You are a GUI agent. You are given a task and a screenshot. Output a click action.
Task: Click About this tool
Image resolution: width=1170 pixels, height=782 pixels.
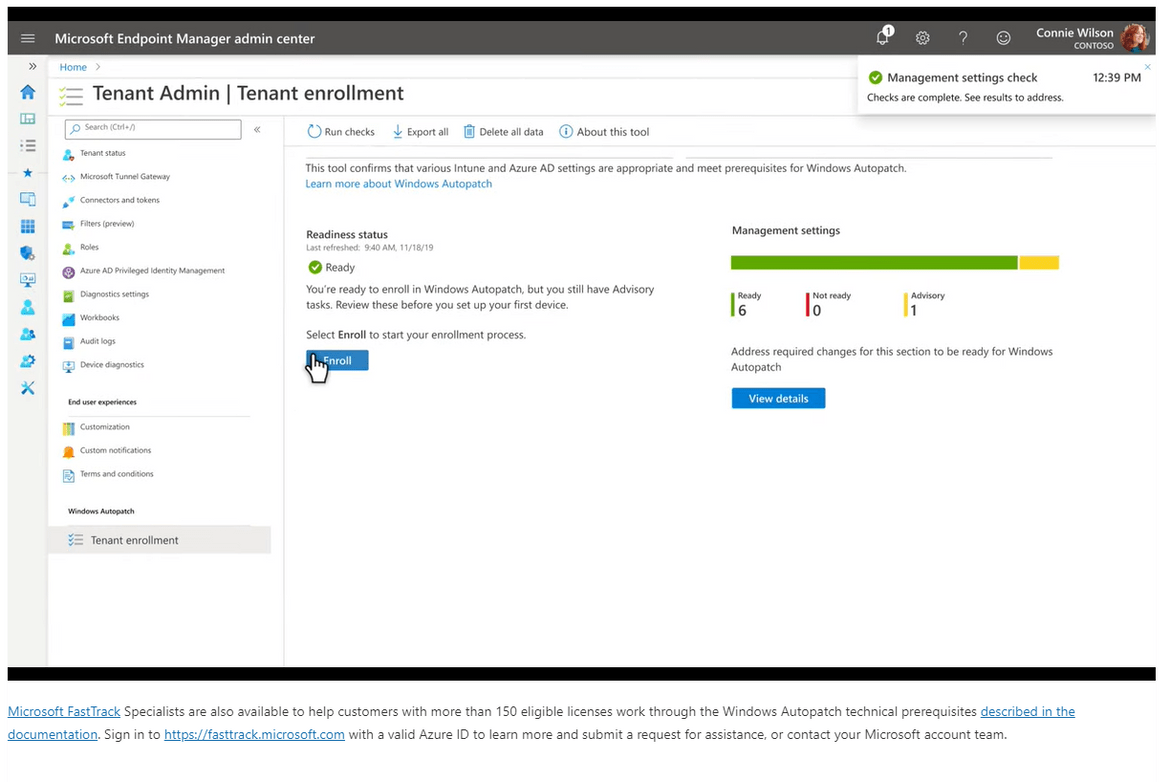(x=604, y=132)
